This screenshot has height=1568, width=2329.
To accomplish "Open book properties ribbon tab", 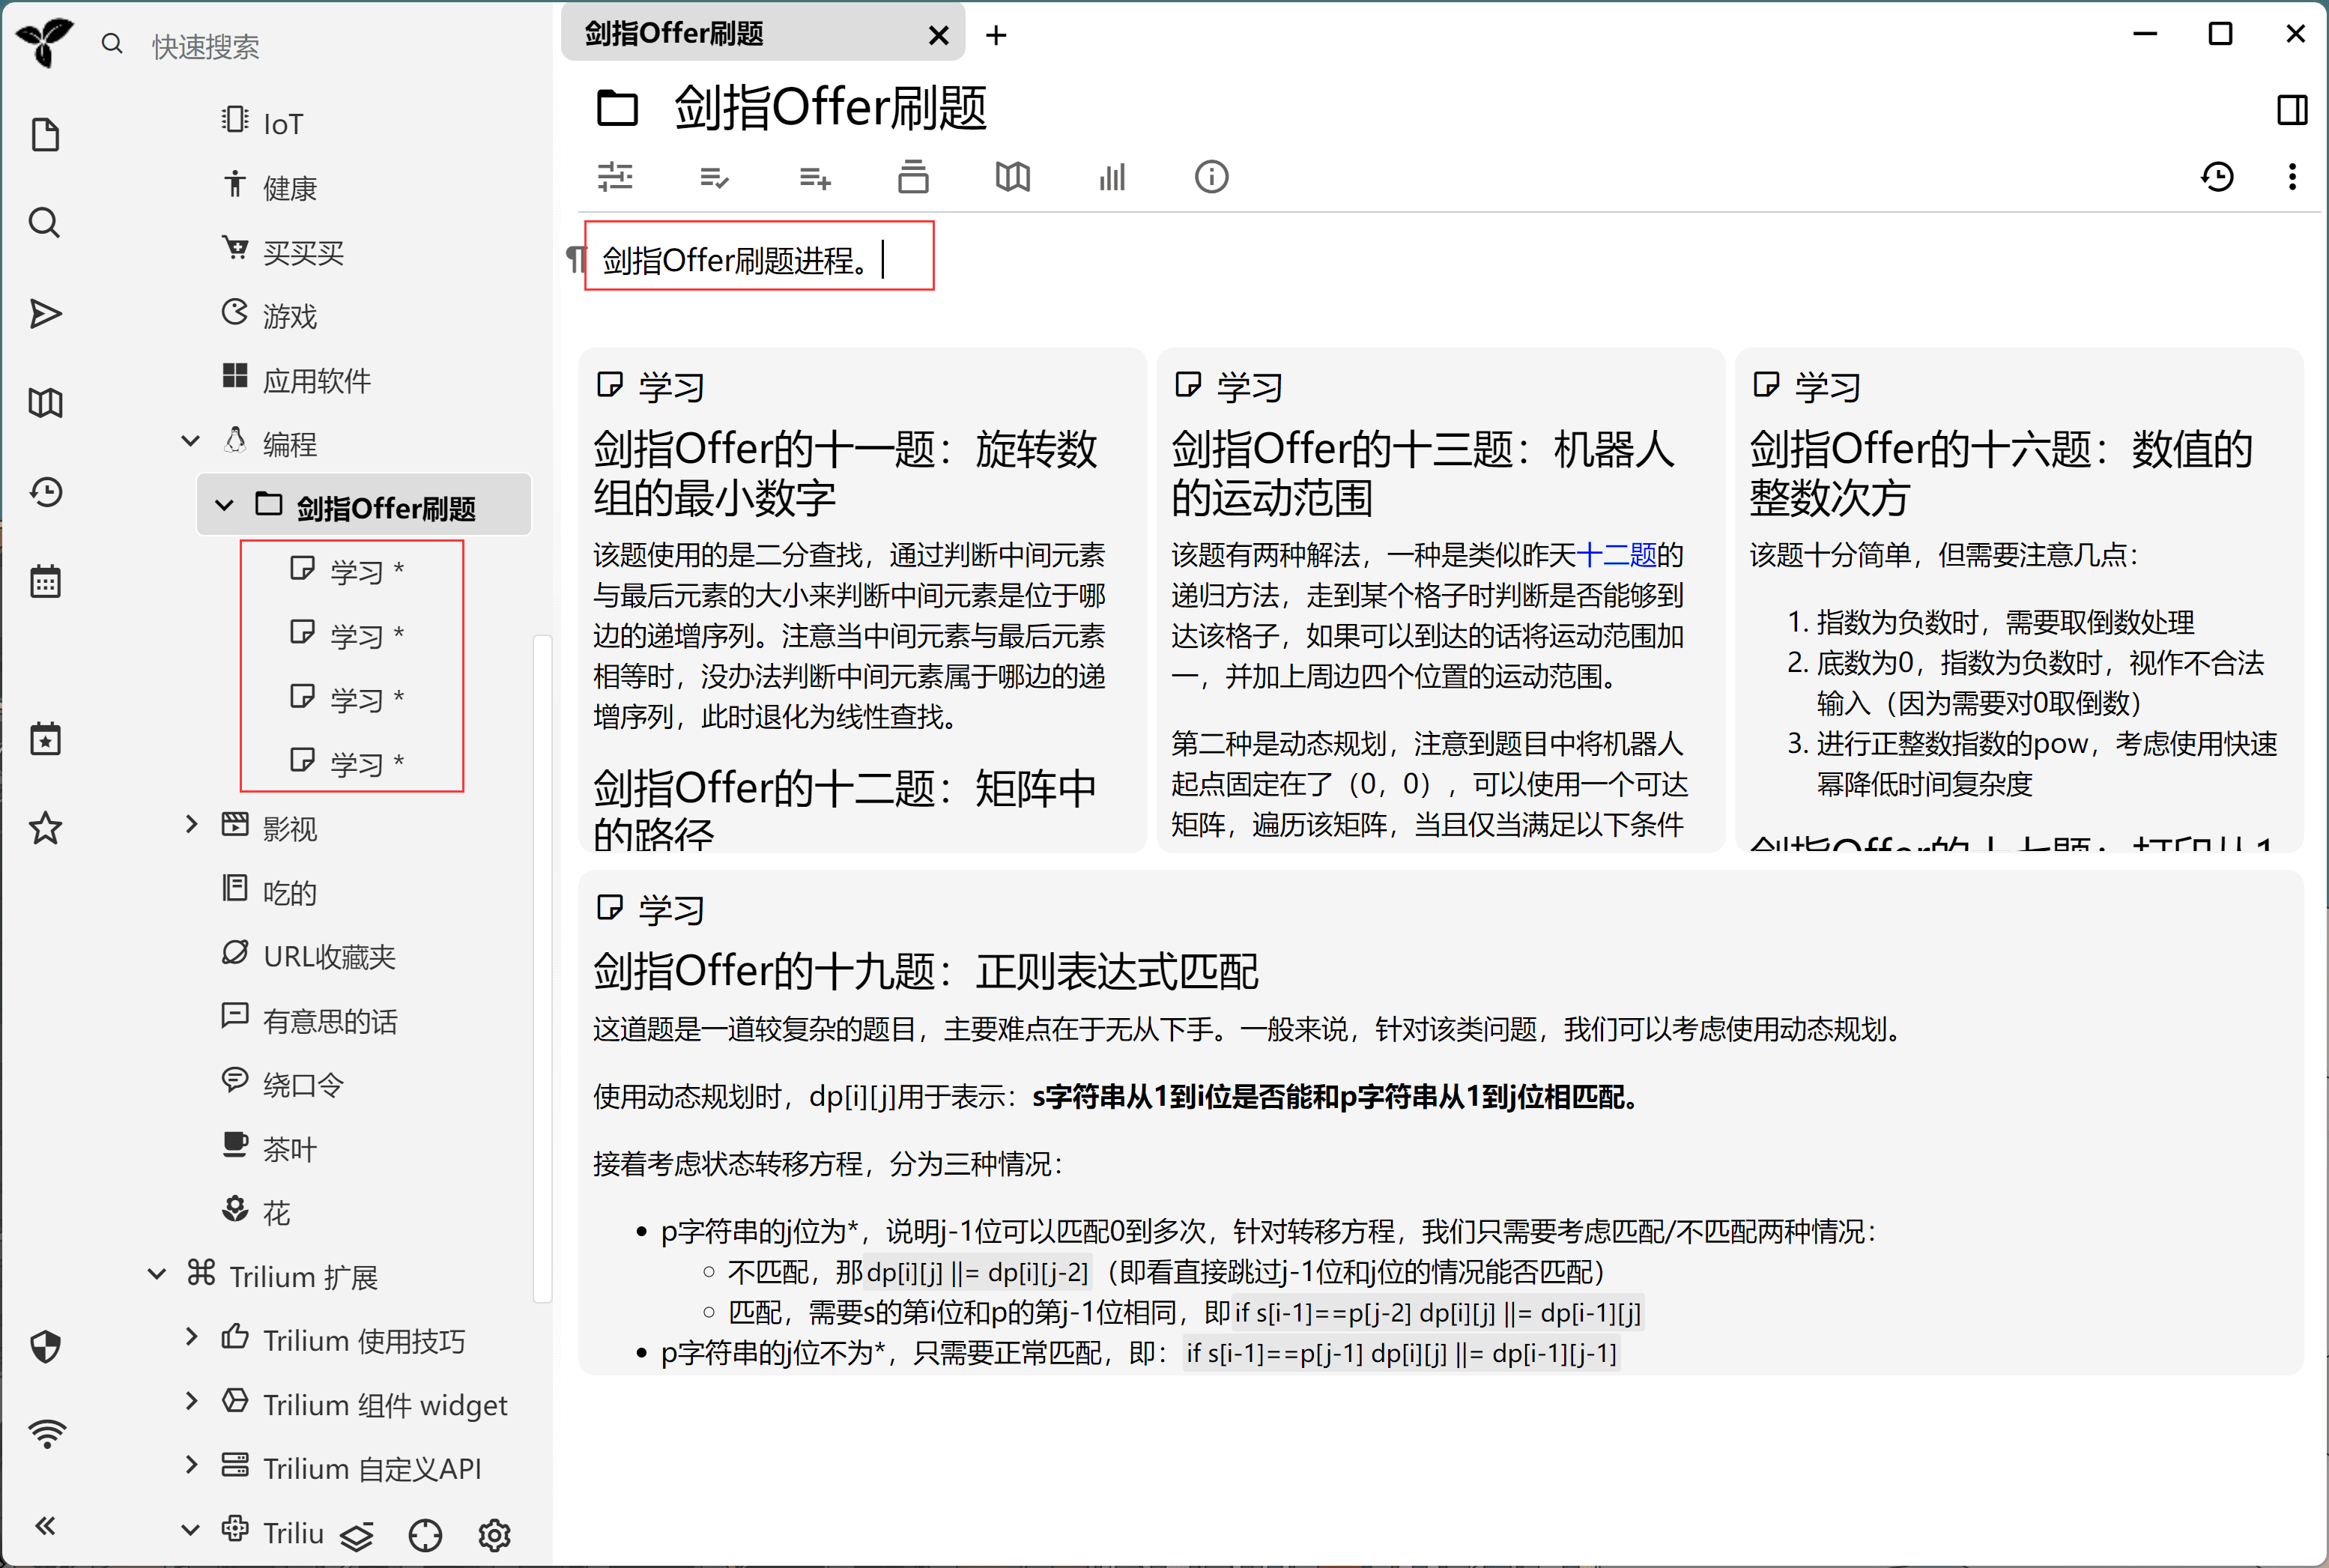I will click(913, 176).
